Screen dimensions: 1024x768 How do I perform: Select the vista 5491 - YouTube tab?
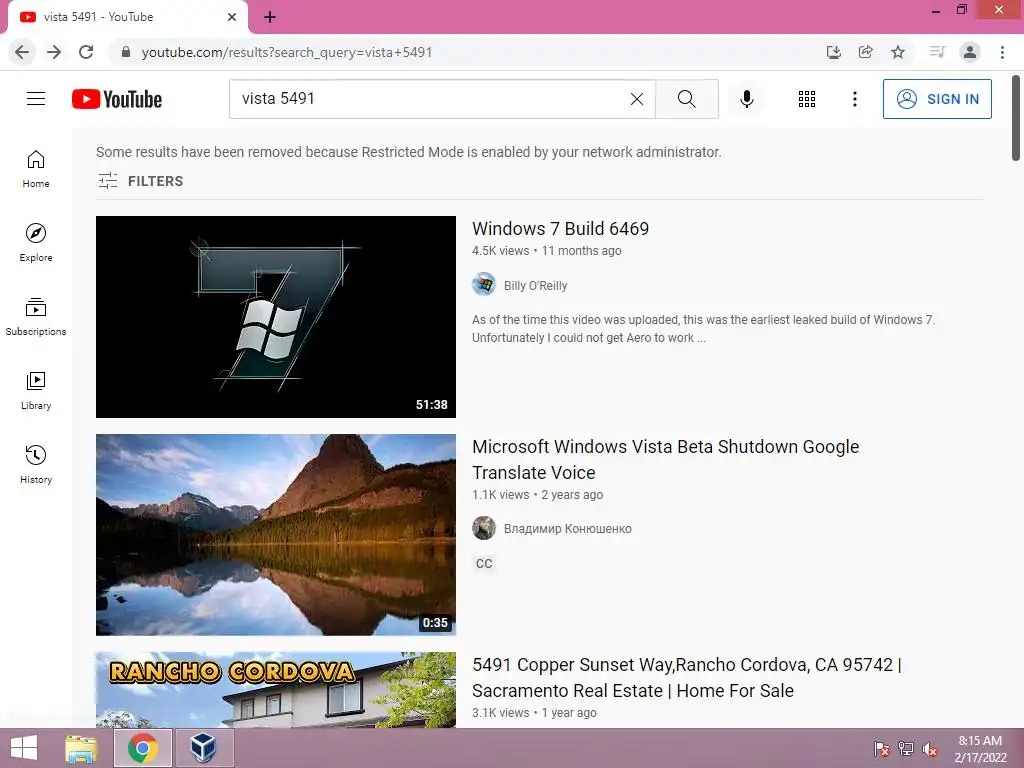pos(127,17)
